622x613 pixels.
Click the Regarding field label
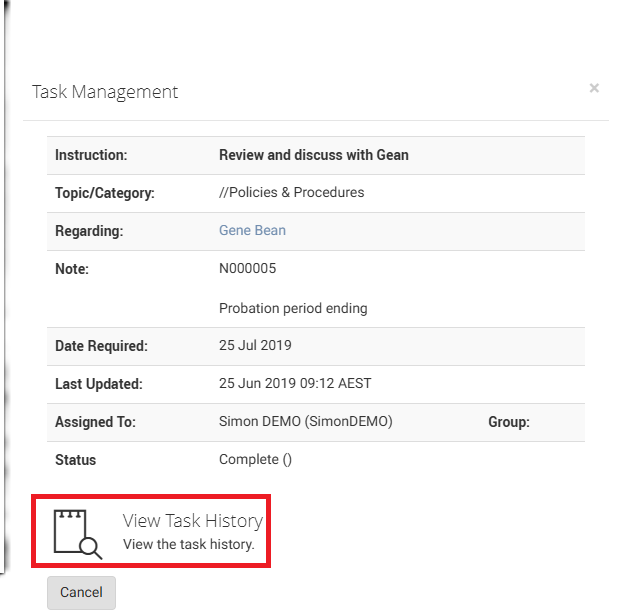pyautogui.click(x=89, y=231)
